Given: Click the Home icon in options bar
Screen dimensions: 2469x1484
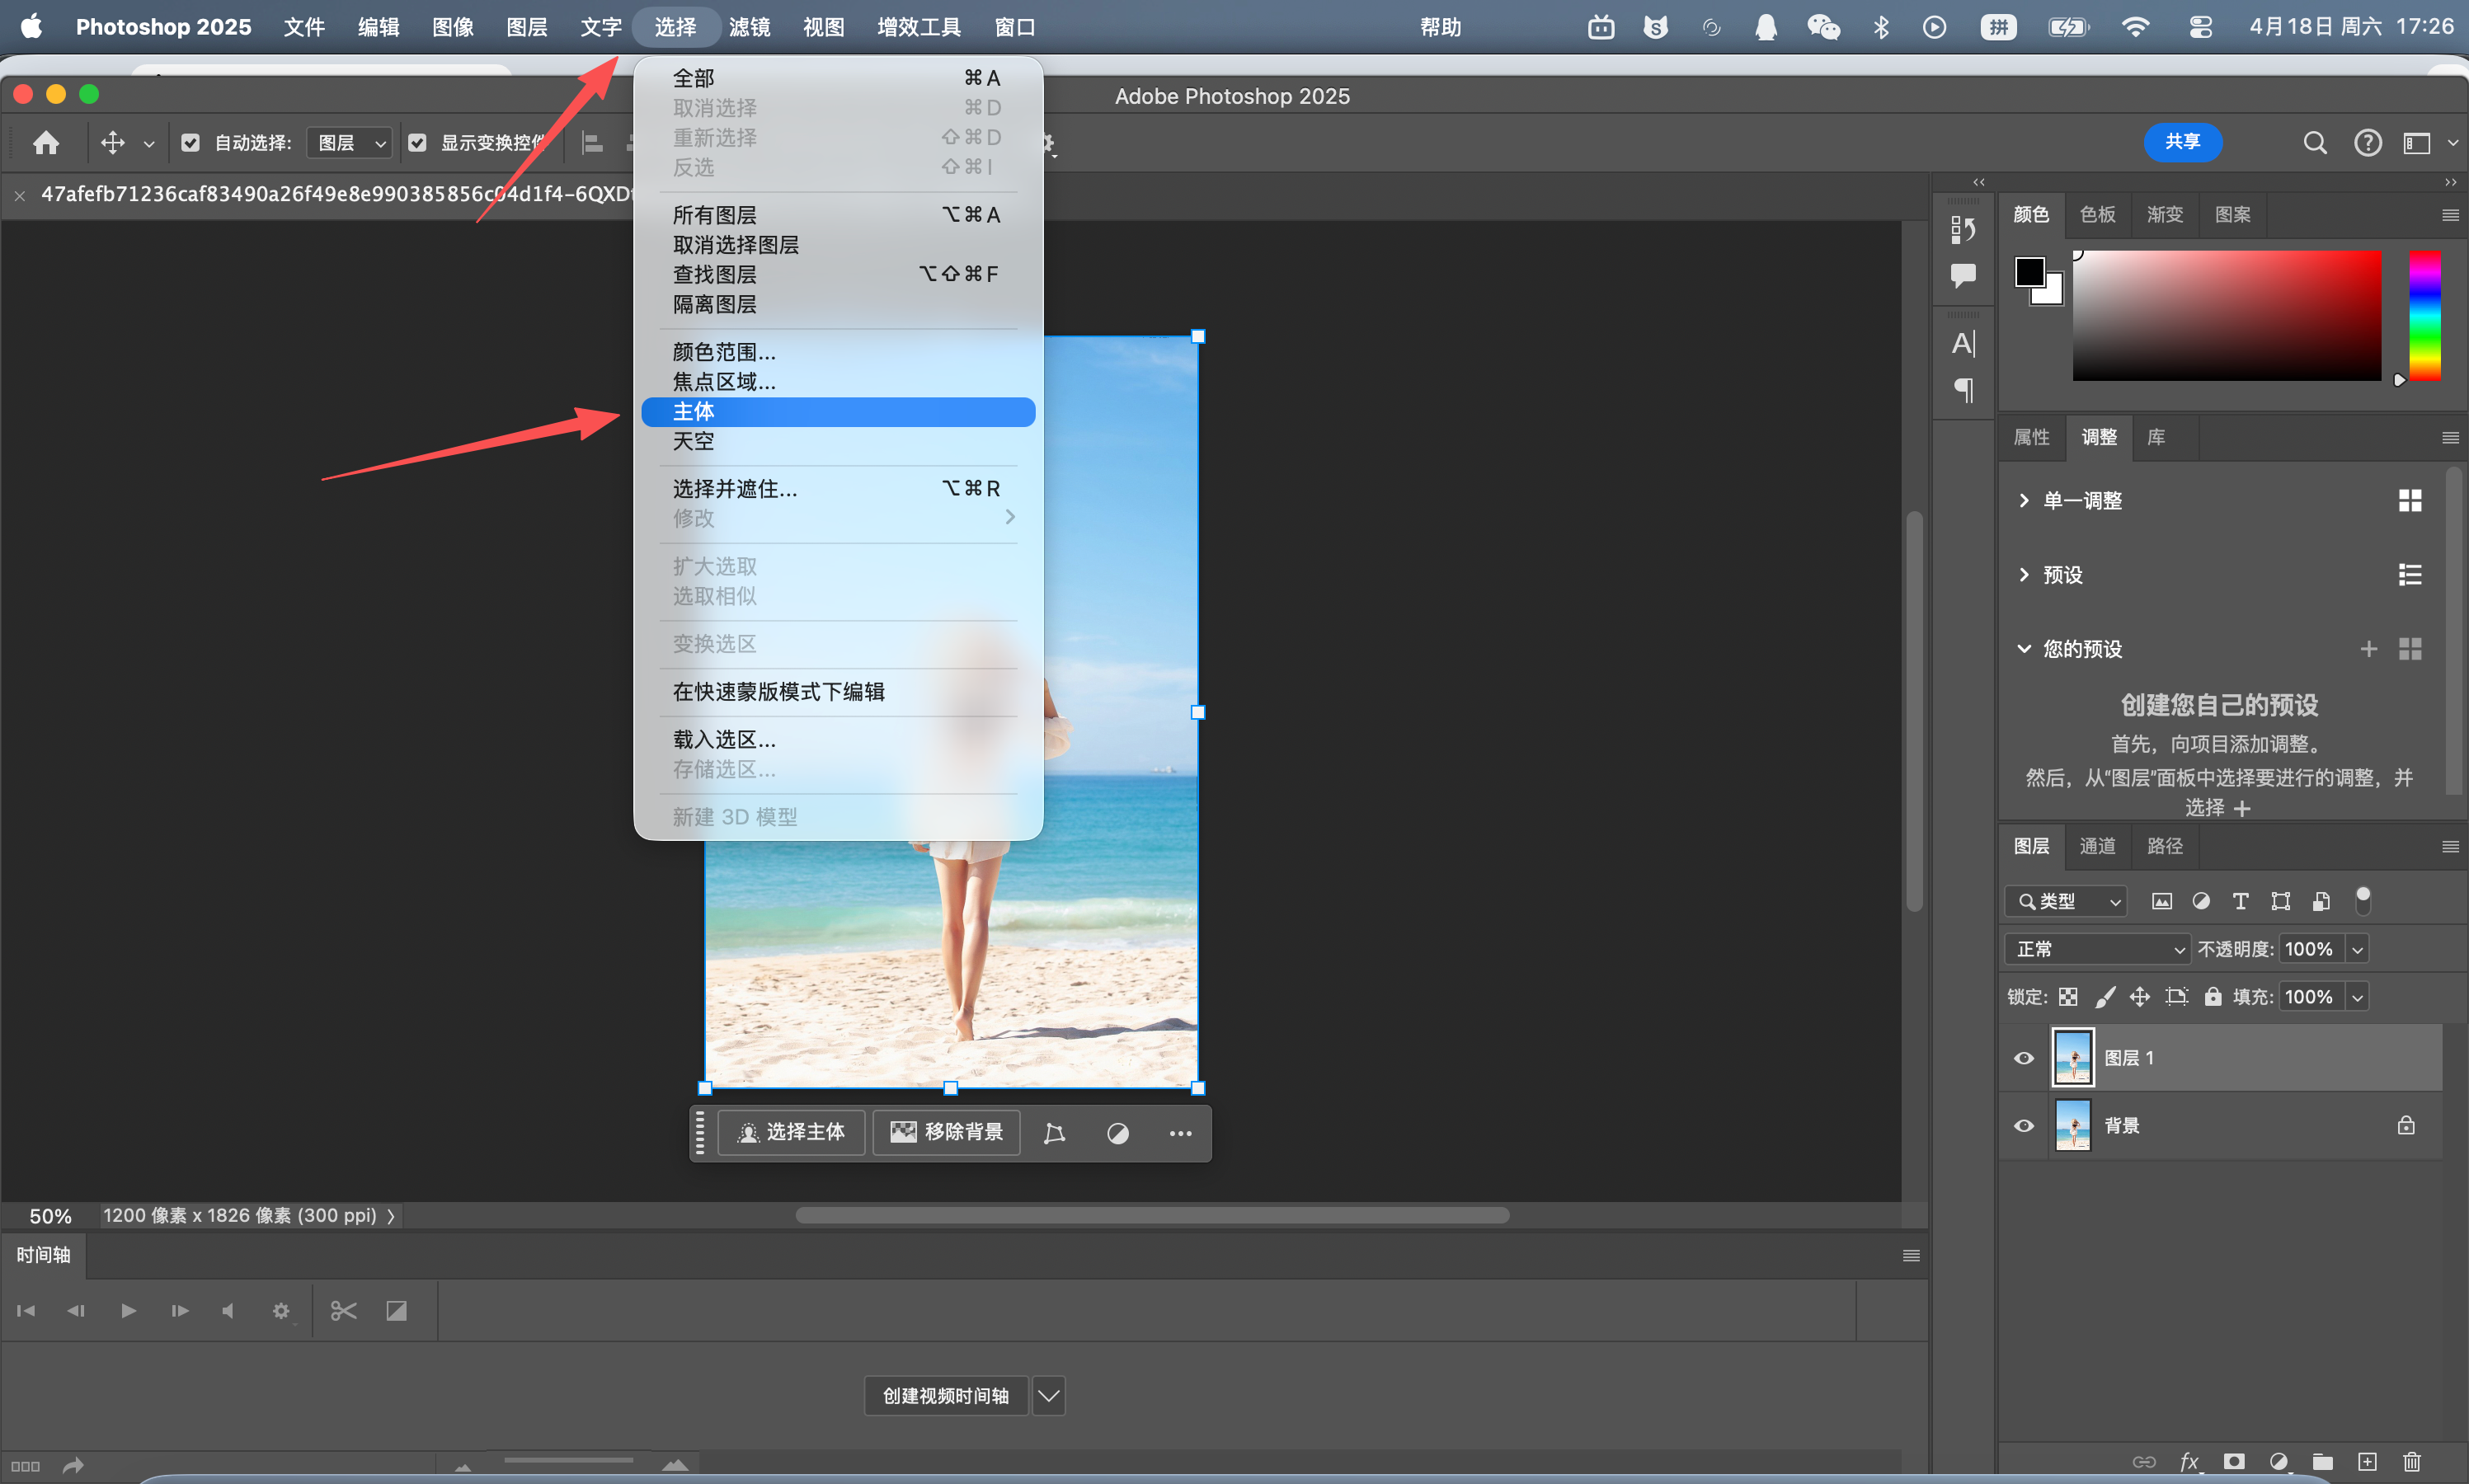Looking at the screenshot, I should pyautogui.click(x=46, y=143).
